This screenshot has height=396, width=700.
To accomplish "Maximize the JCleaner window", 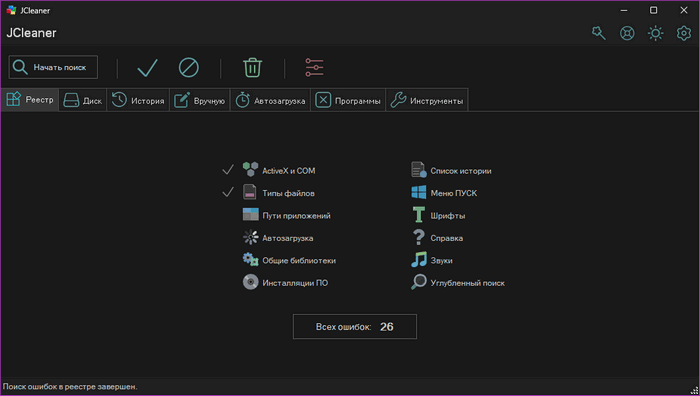I will tap(653, 10).
